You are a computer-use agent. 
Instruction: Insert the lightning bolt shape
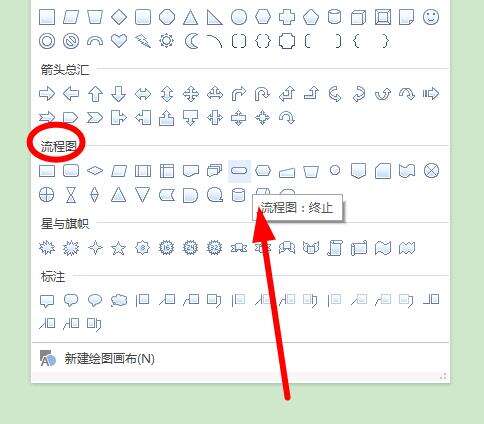(x=143, y=41)
